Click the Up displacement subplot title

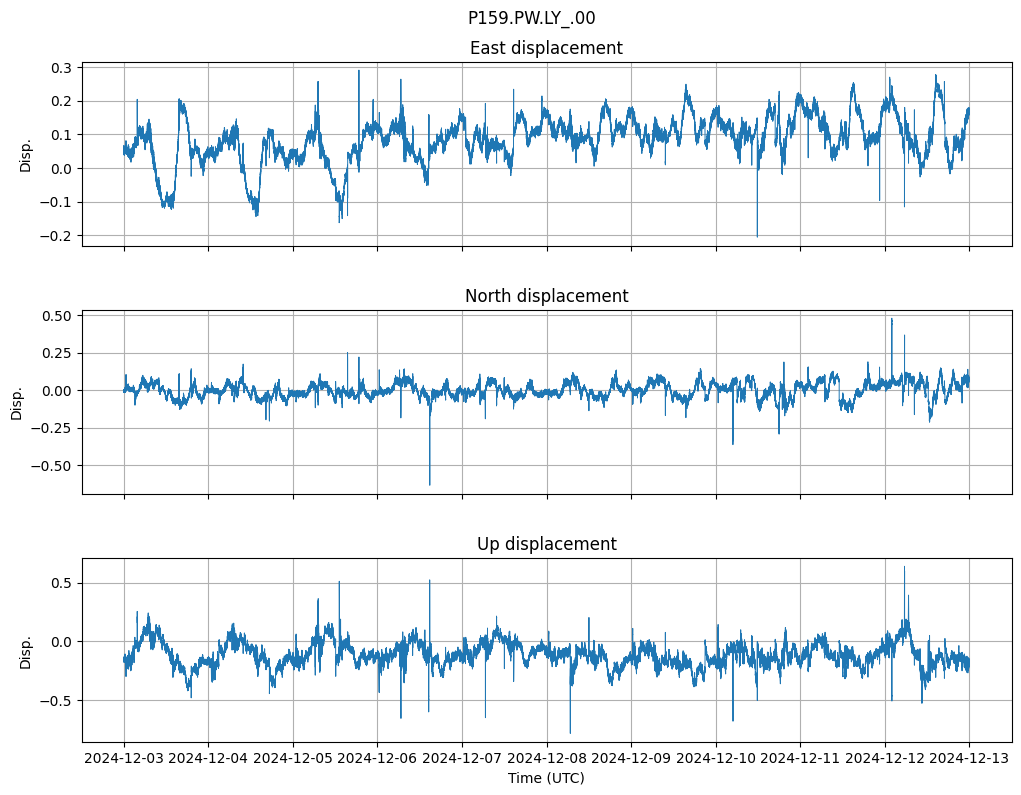tap(546, 544)
